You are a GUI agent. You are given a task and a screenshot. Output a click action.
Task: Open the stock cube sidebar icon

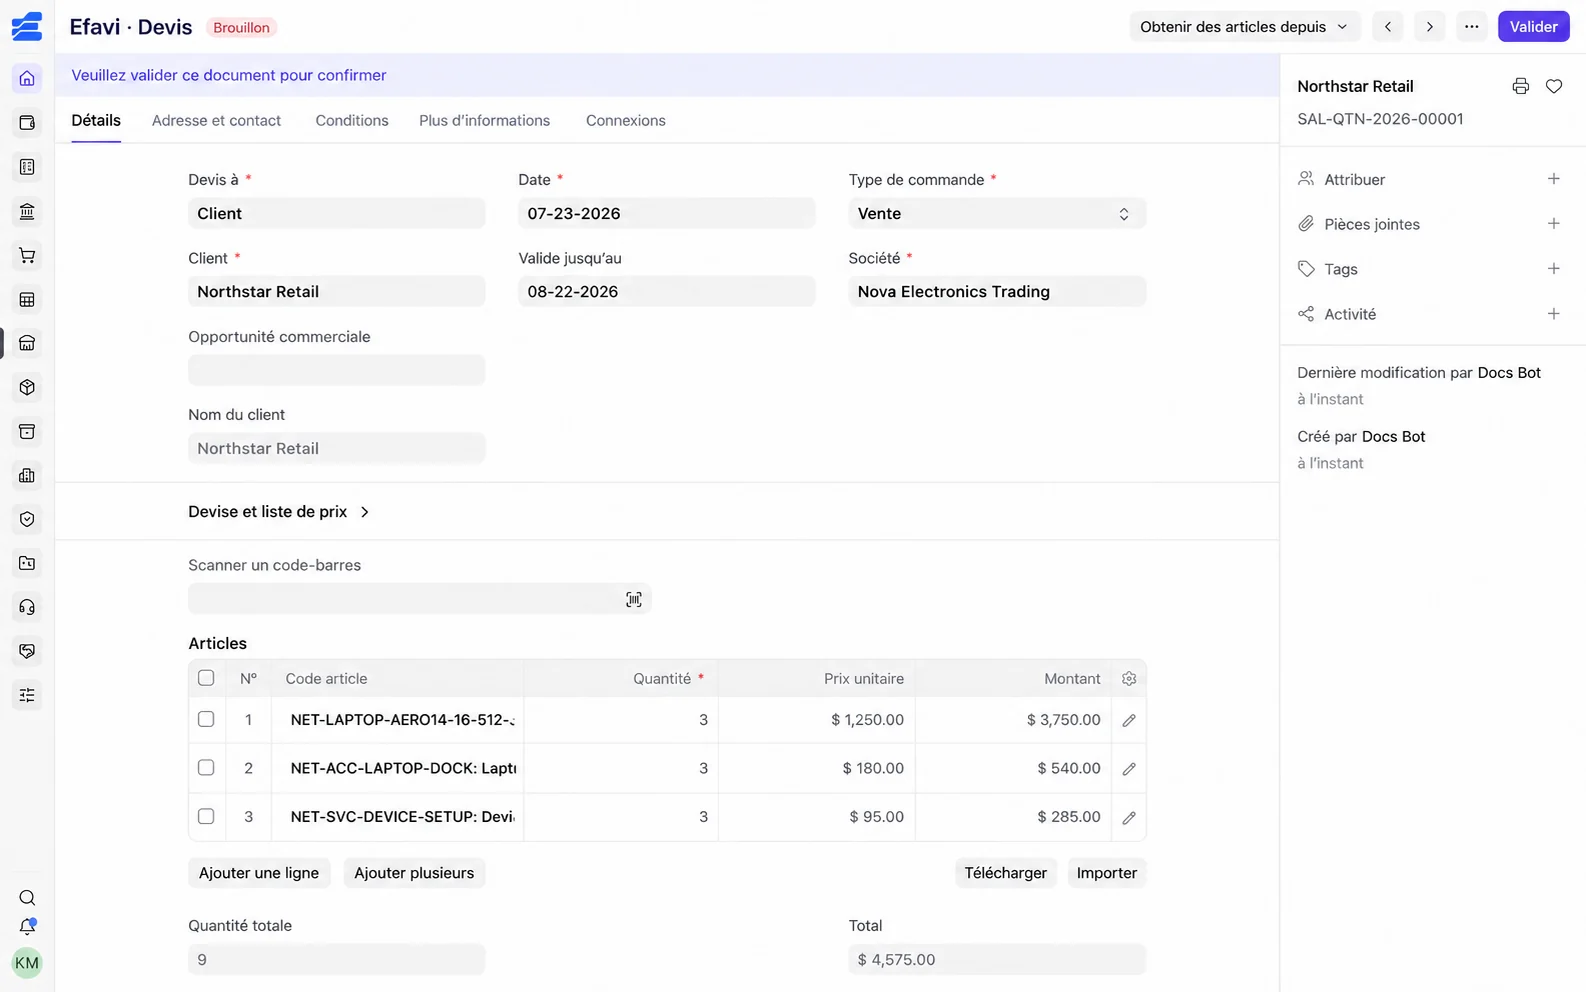pos(27,387)
